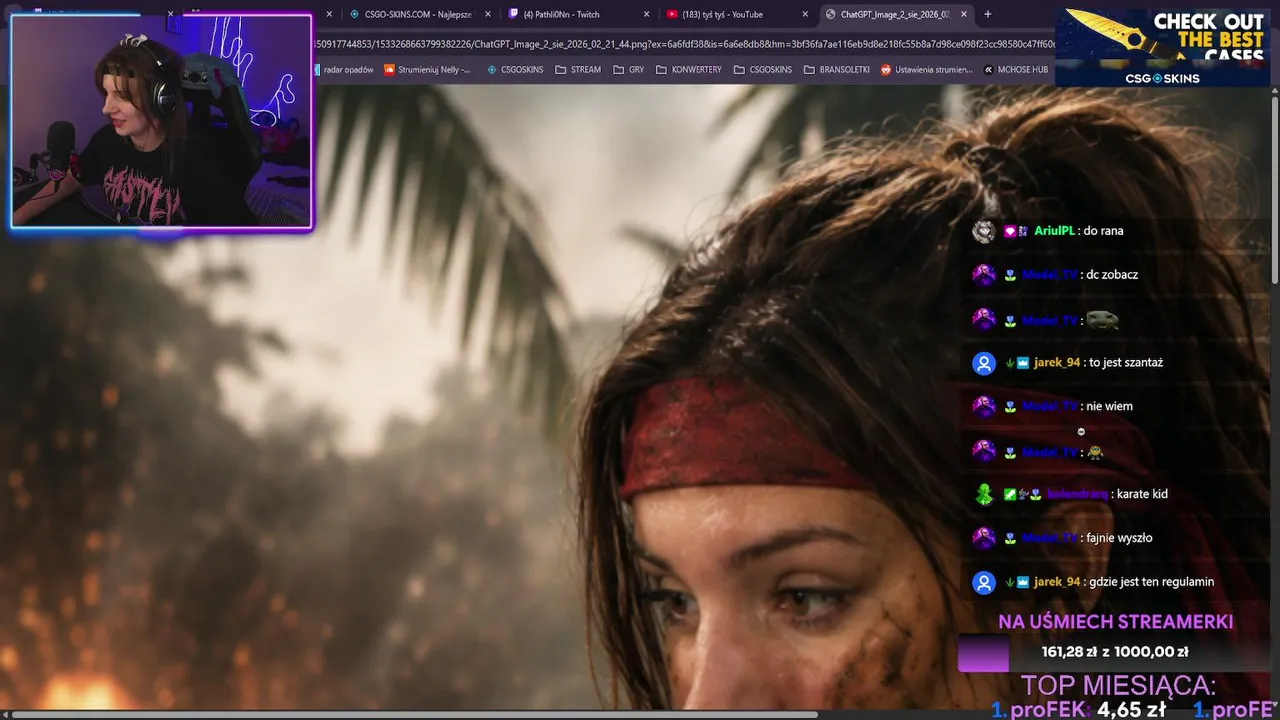The width and height of the screenshot is (1280, 720).
Task: Click the frog emote in chat
Action: 1102,320
